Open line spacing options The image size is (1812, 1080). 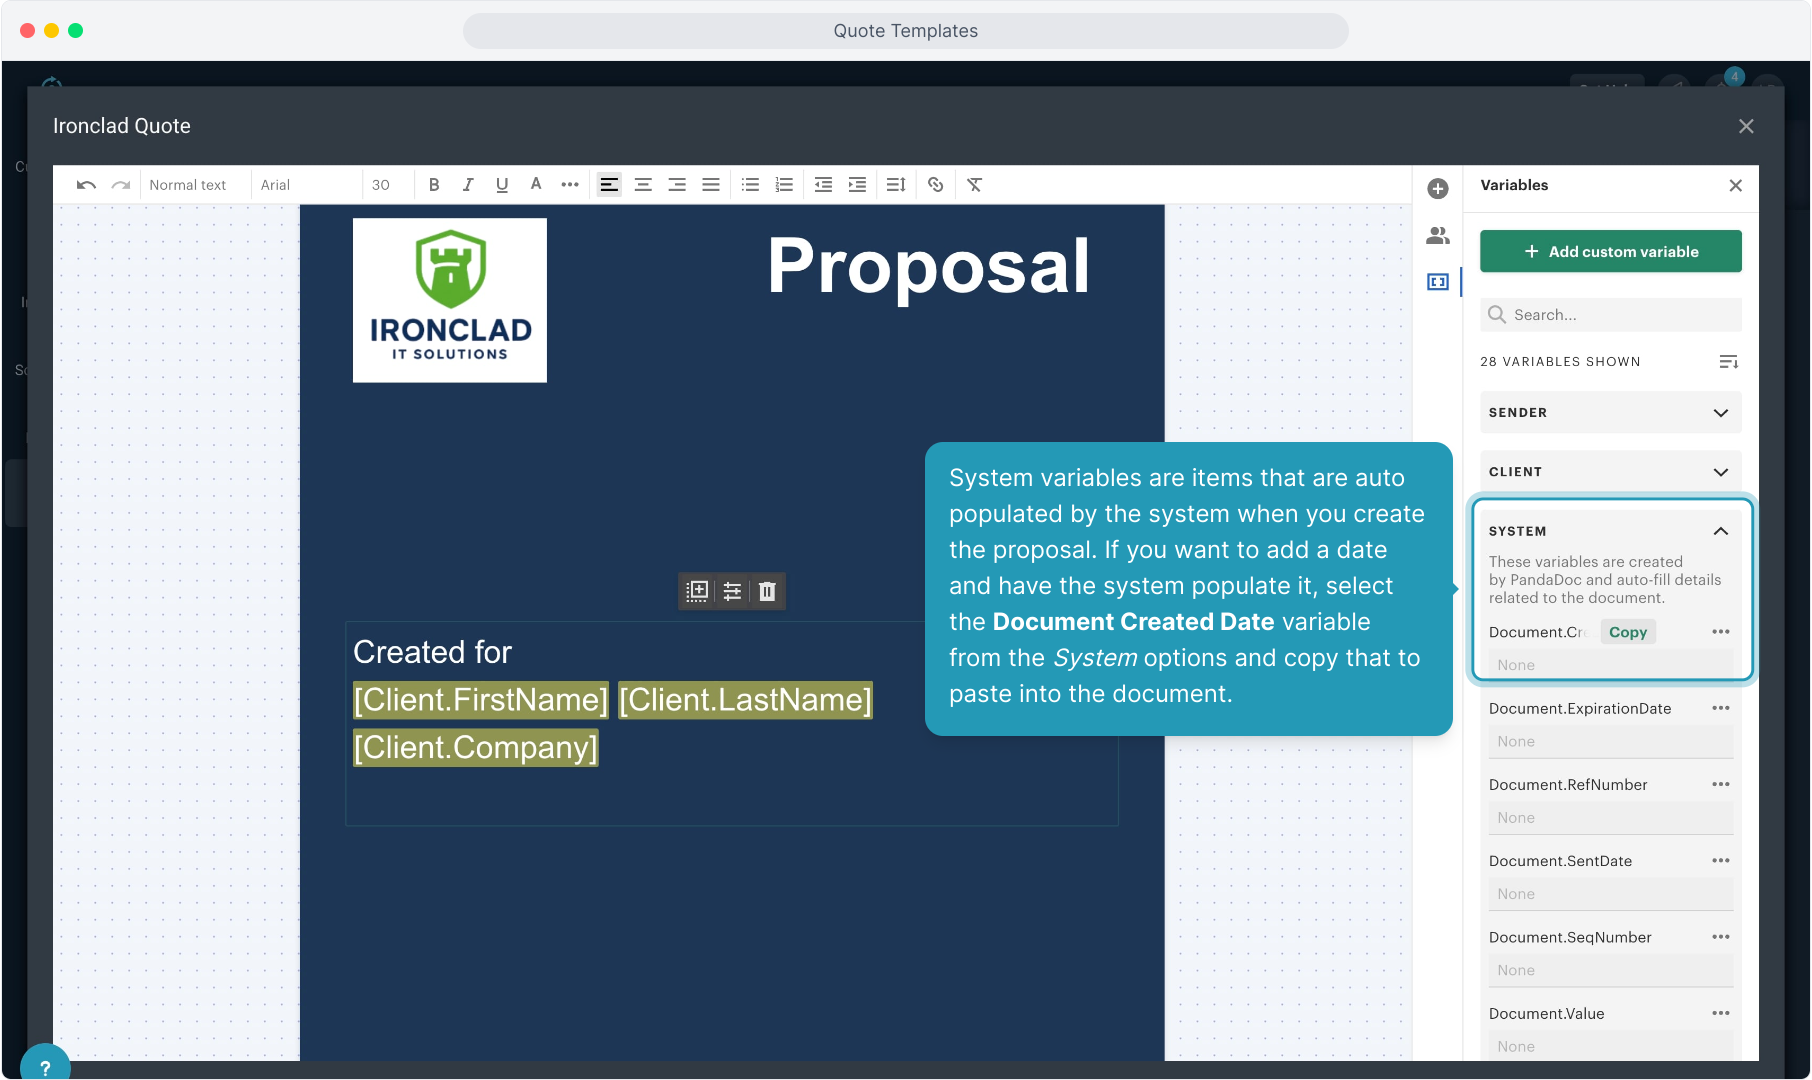896,185
